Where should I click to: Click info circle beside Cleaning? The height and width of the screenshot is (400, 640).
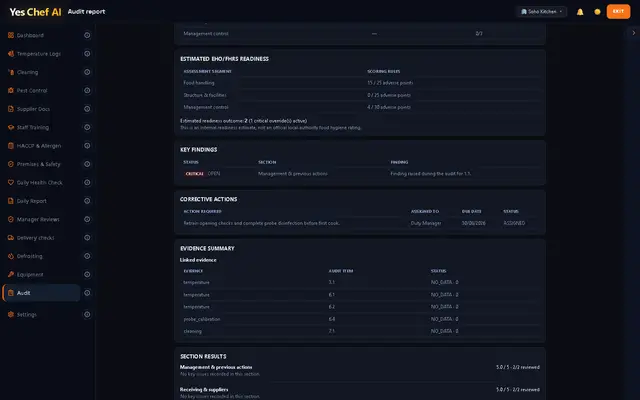coord(87,72)
